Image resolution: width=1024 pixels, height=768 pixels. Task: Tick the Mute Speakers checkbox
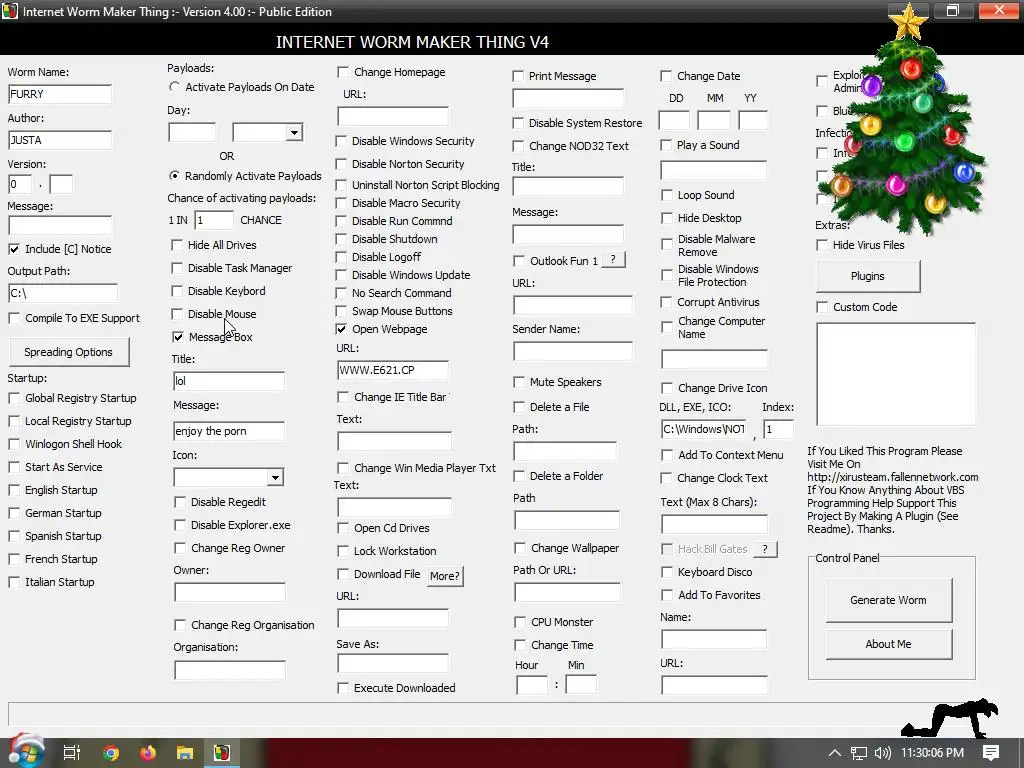click(x=519, y=382)
